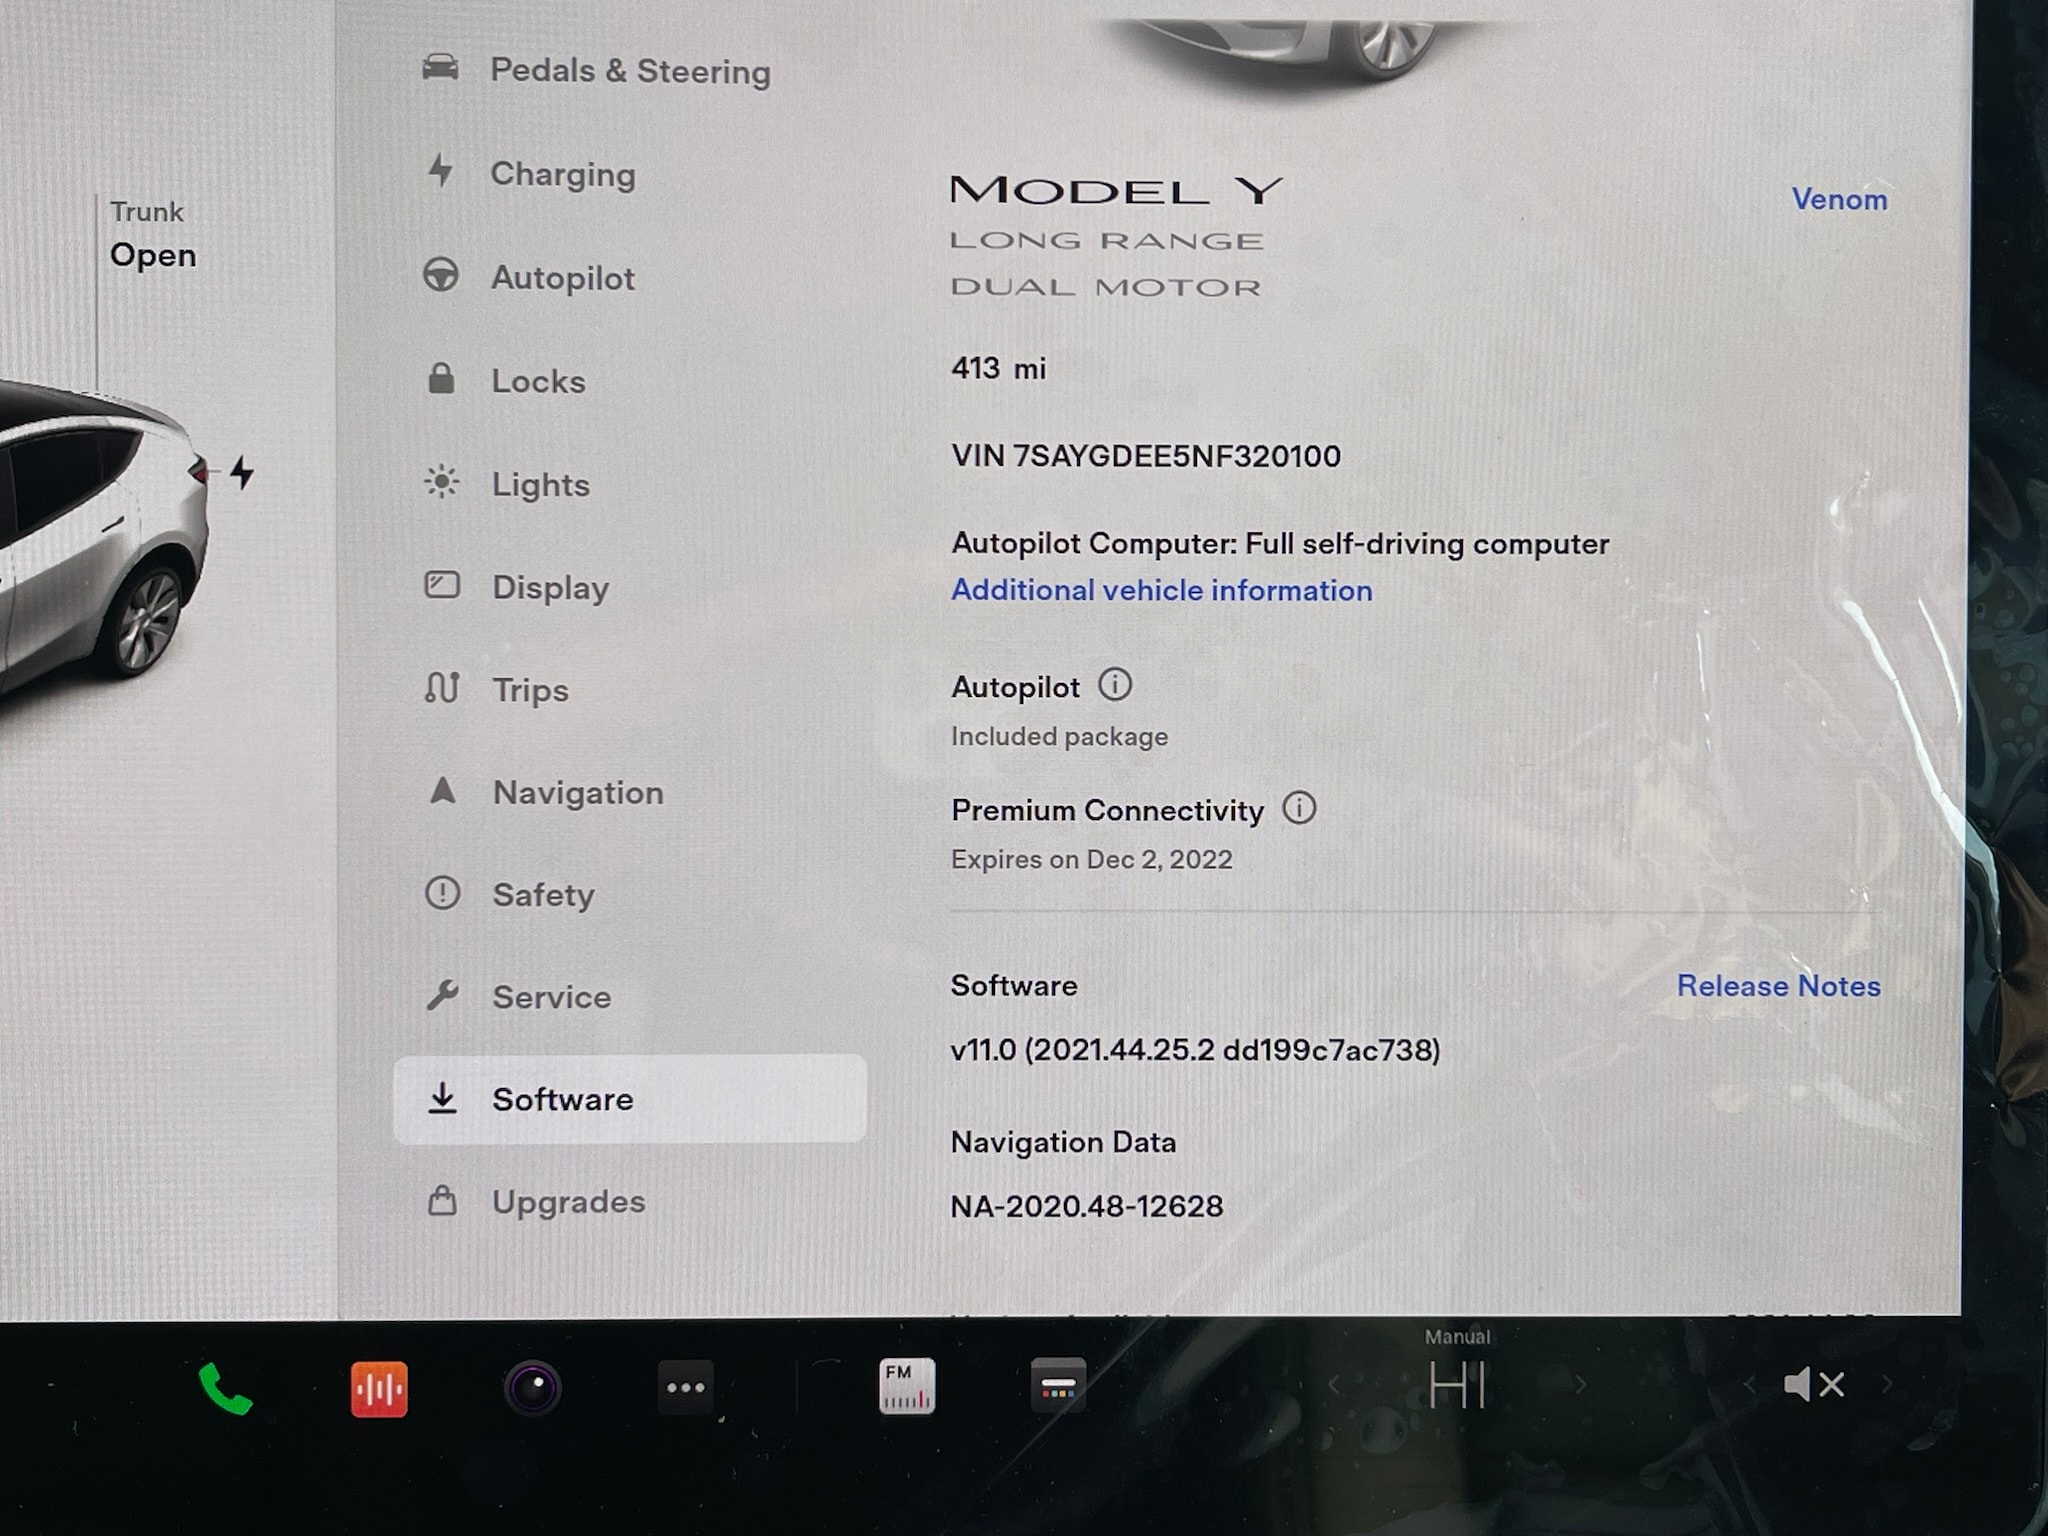
Task: Click the Autopilot info circle icon
Action: [x=1115, y=685]
